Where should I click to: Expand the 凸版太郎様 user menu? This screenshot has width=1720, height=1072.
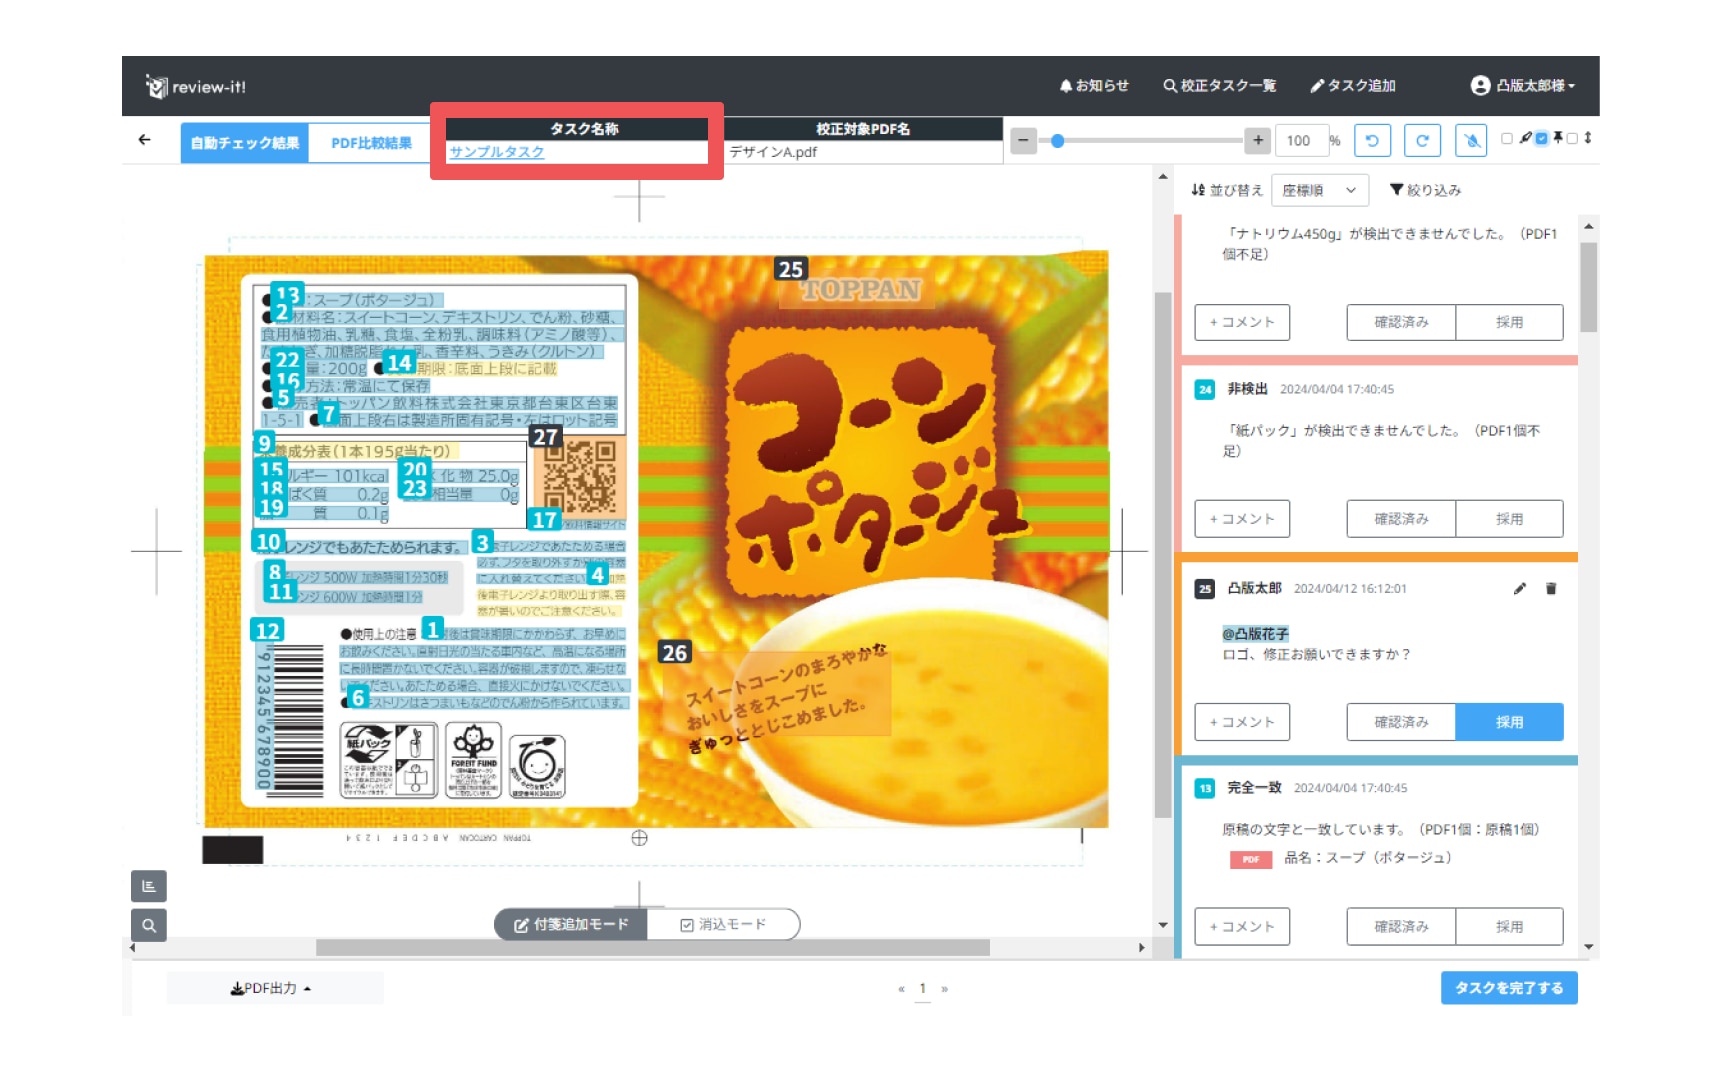pos(1522,86)
